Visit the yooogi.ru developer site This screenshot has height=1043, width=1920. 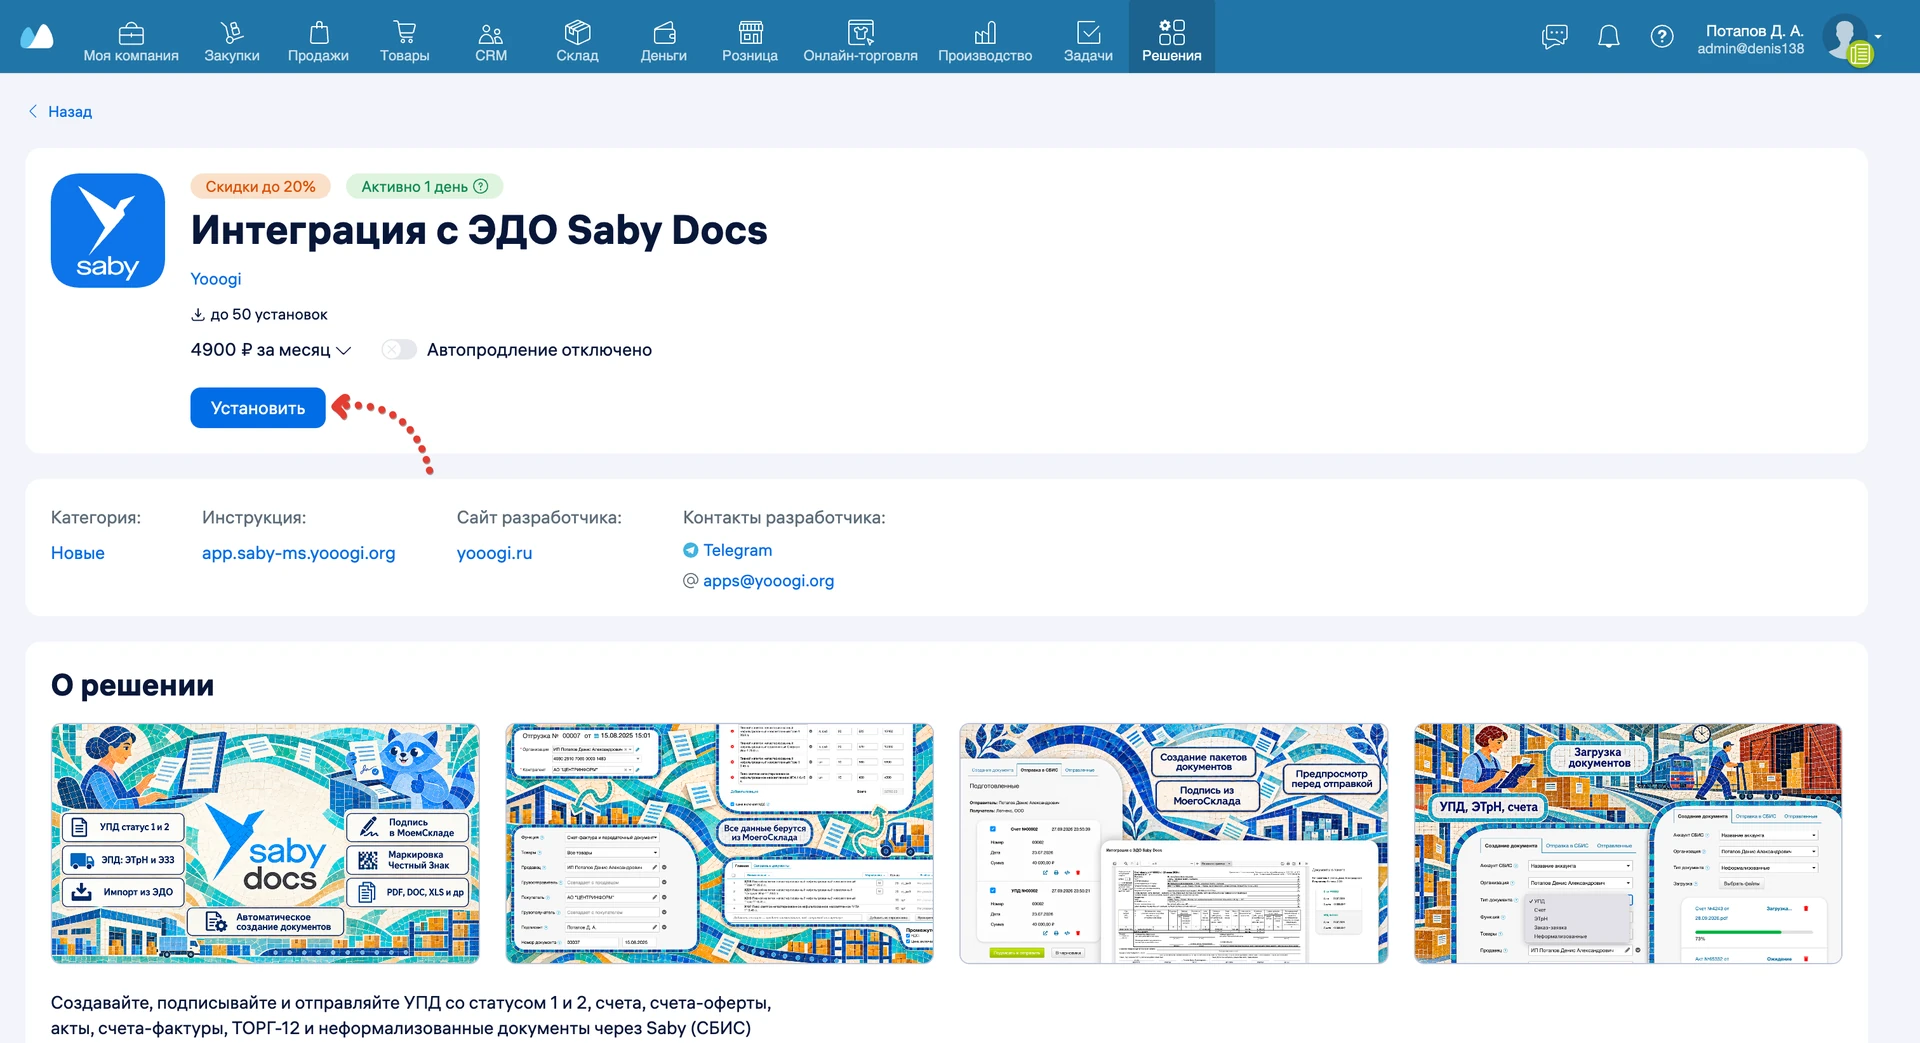coord(494,553)
